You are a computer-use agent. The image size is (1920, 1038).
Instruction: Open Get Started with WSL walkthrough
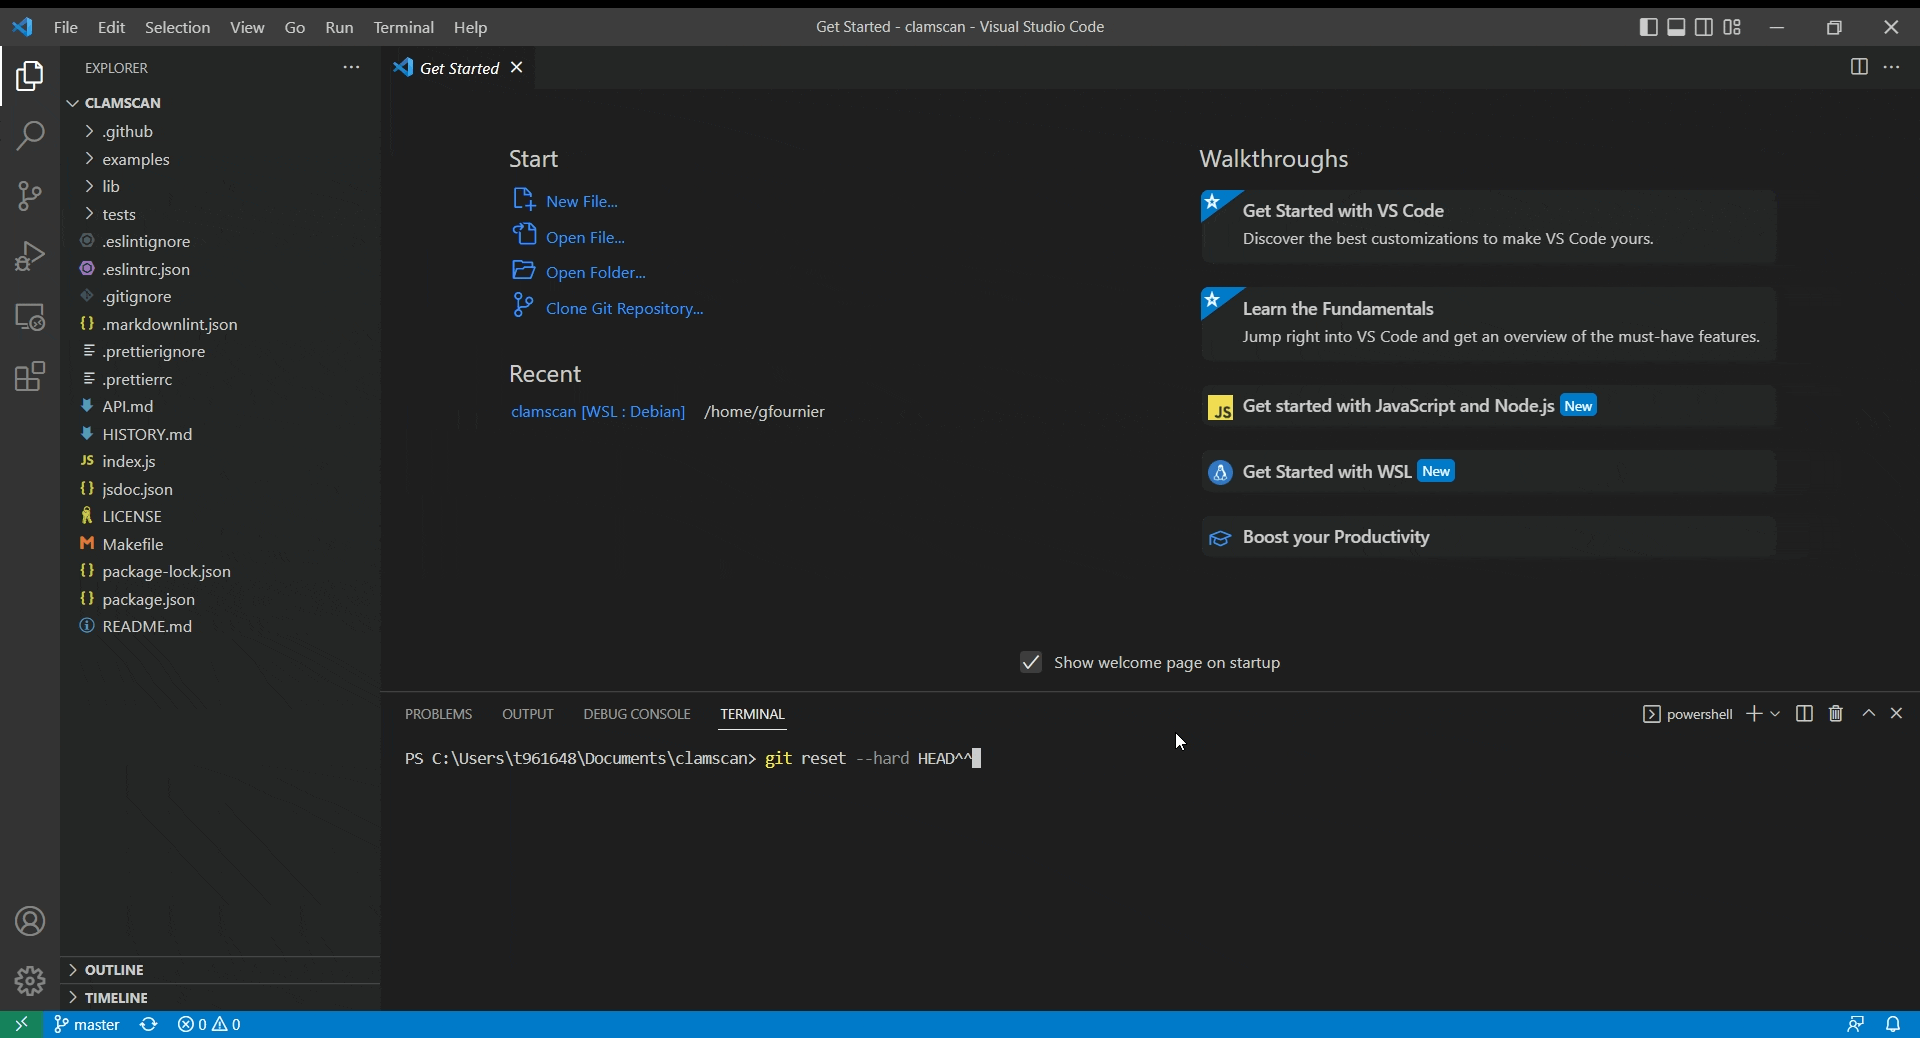pyautogui.click(x=1488, y=471)
